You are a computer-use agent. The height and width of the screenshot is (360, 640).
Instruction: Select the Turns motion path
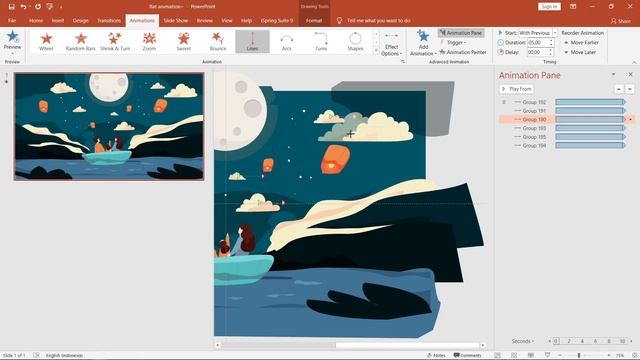pyautogui.click(x=321, y=42)
